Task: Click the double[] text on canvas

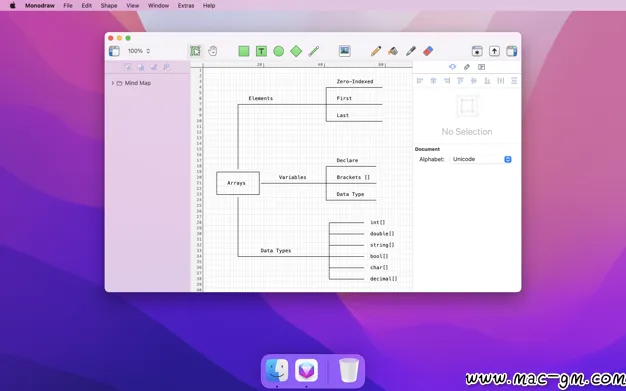Action: 382,234
